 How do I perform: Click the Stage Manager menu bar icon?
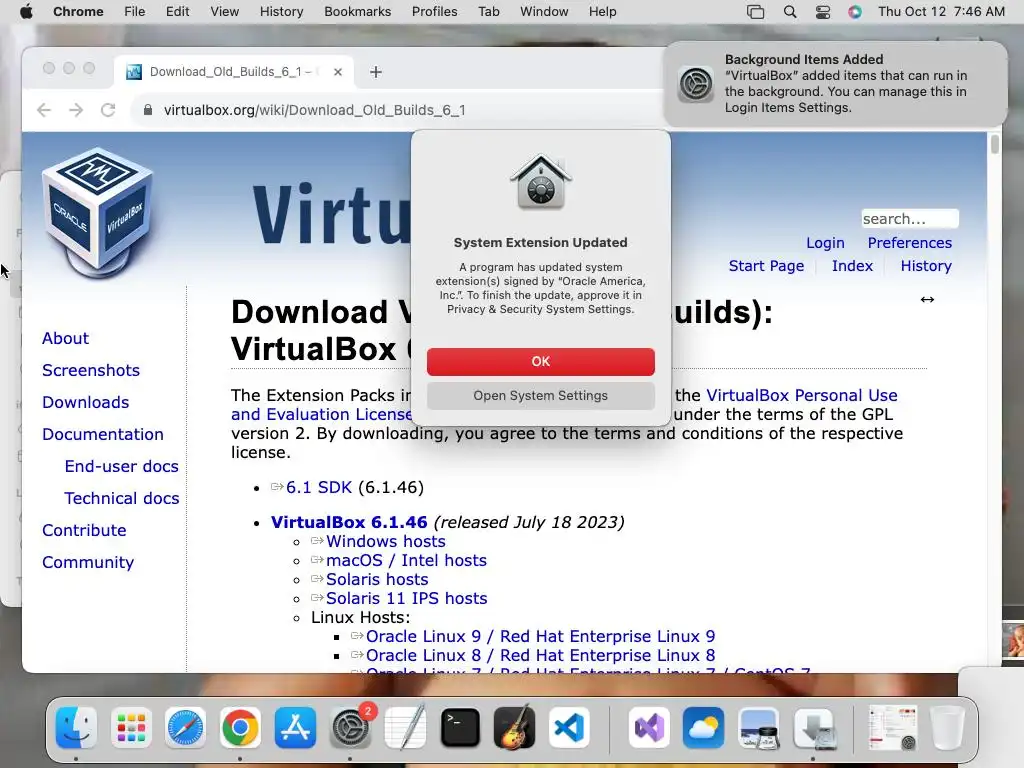click(x=755, y=12)
